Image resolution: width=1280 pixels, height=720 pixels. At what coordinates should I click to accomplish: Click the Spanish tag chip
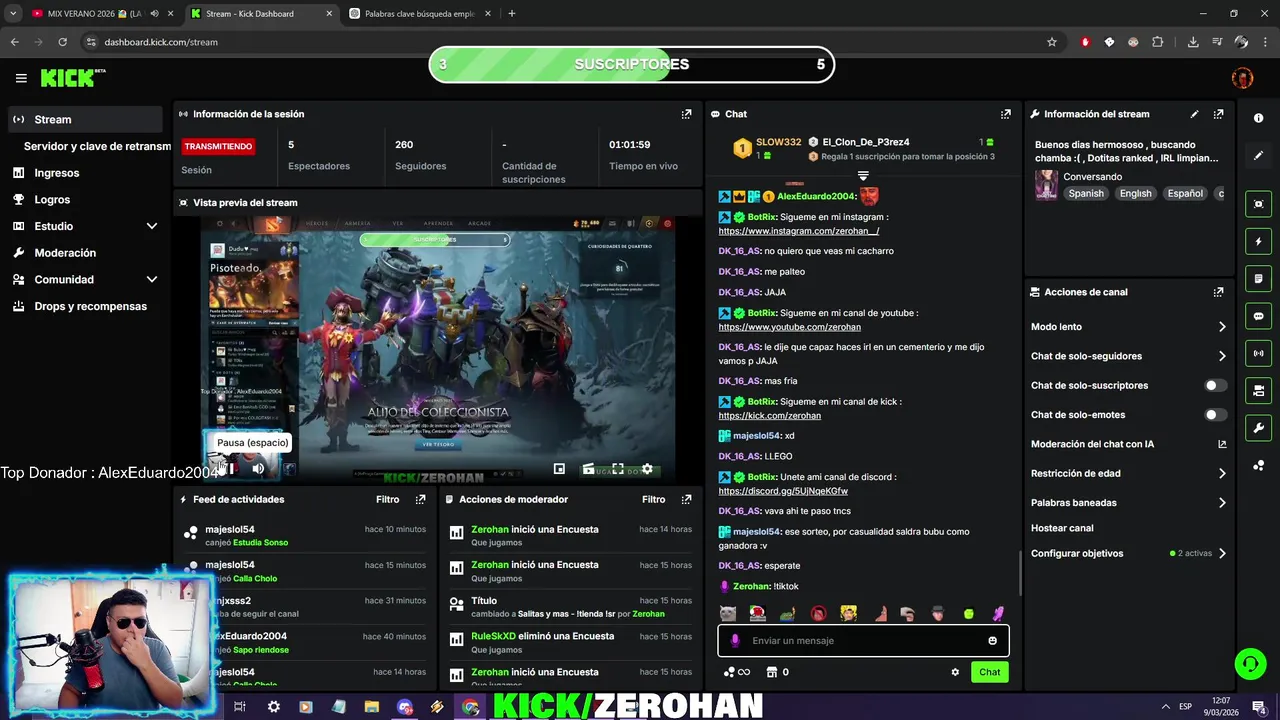coord(1086,193)
